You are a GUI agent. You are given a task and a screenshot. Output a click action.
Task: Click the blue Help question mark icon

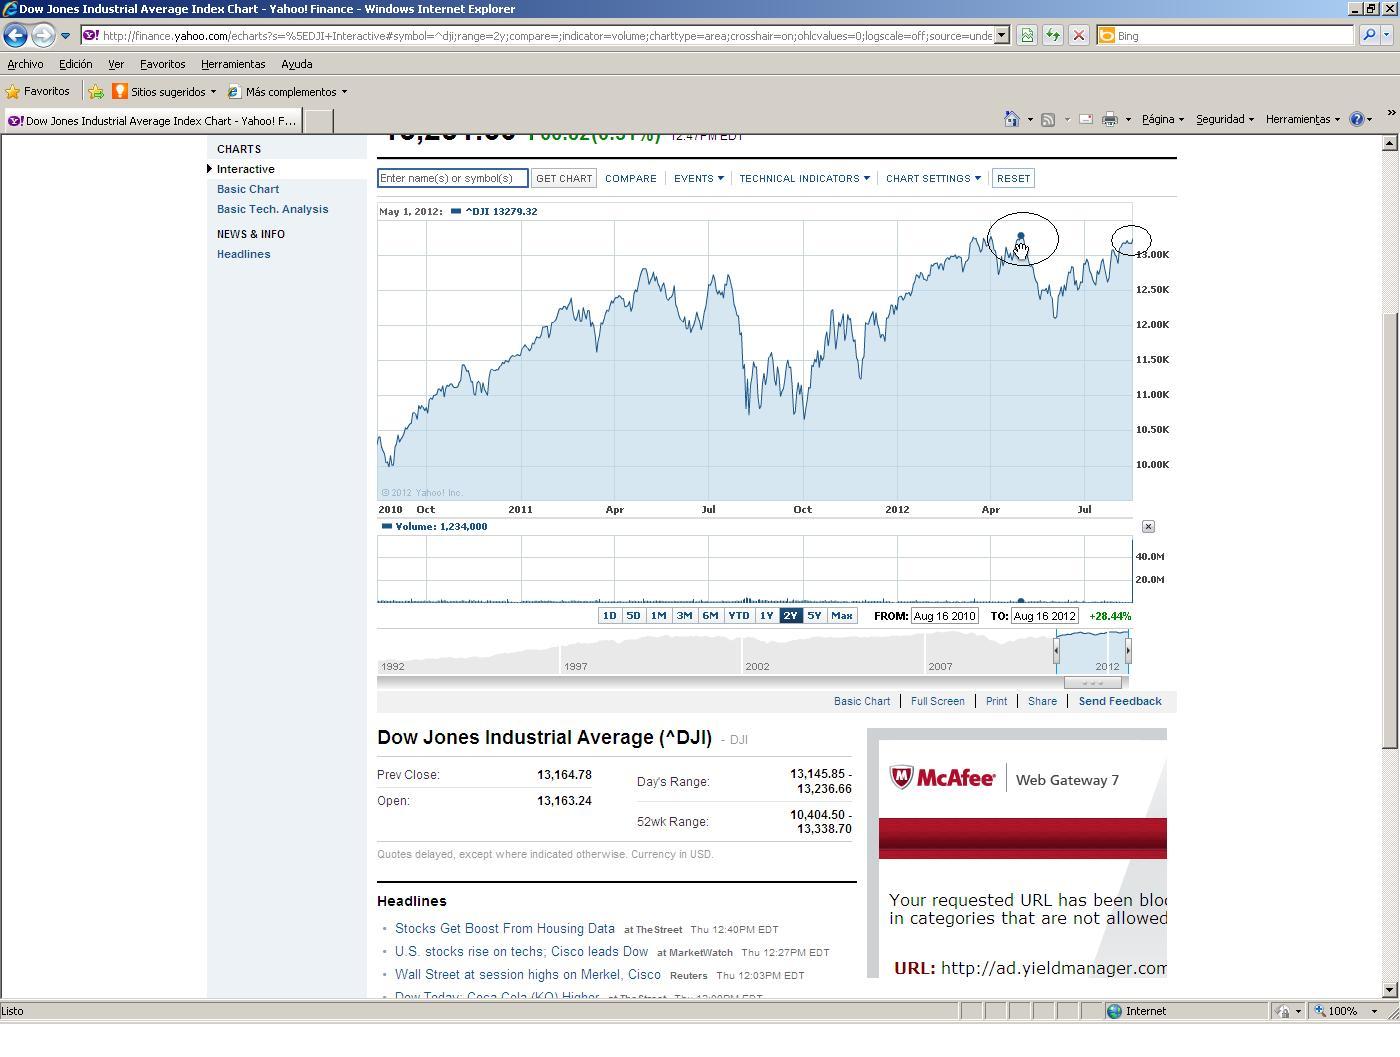[1357, 119]
